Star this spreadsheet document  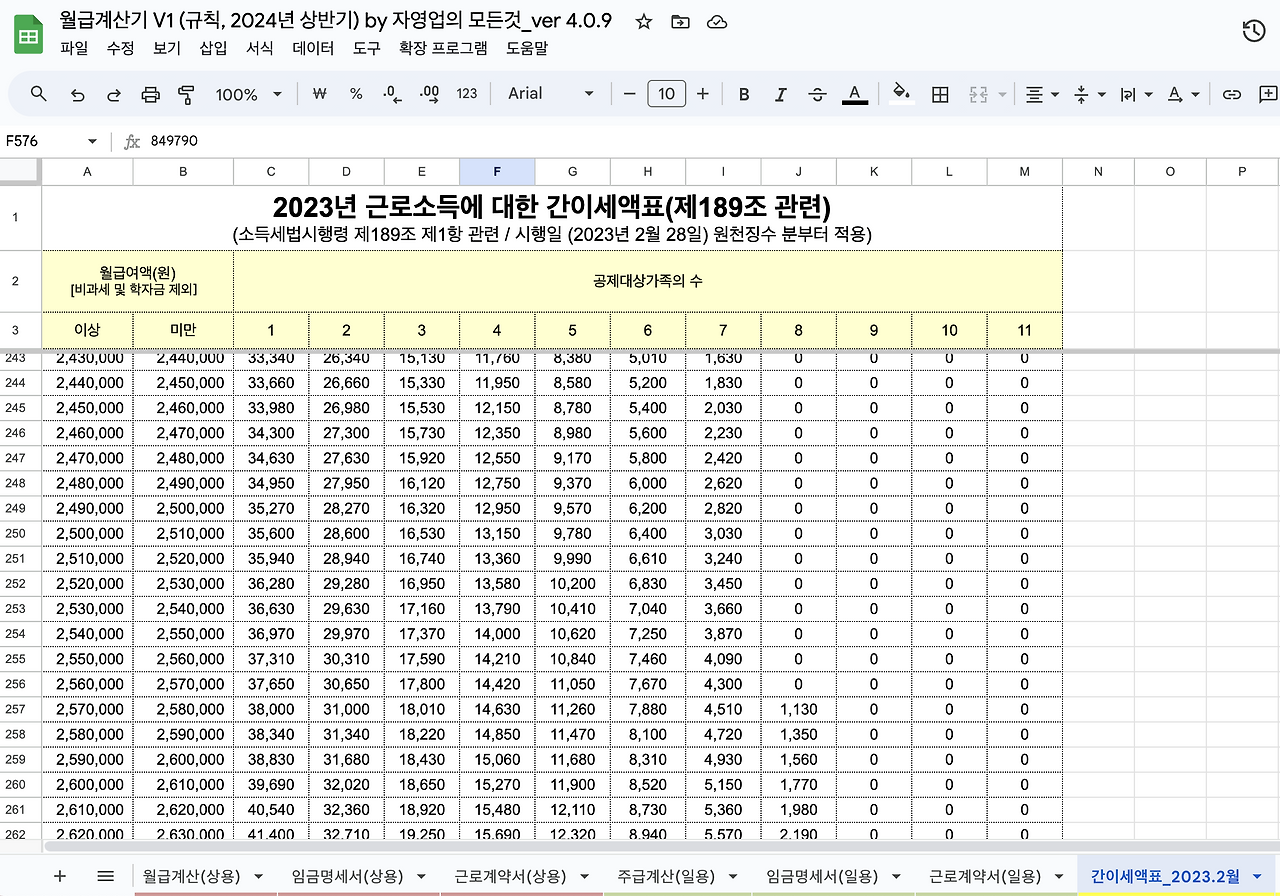click(644, 22)
